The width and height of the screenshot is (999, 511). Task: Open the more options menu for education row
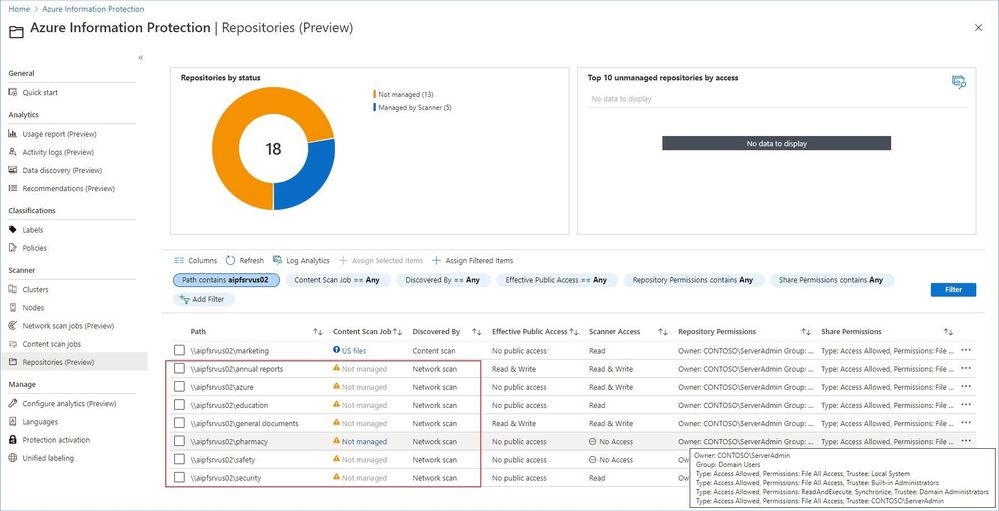coord(966,405)
